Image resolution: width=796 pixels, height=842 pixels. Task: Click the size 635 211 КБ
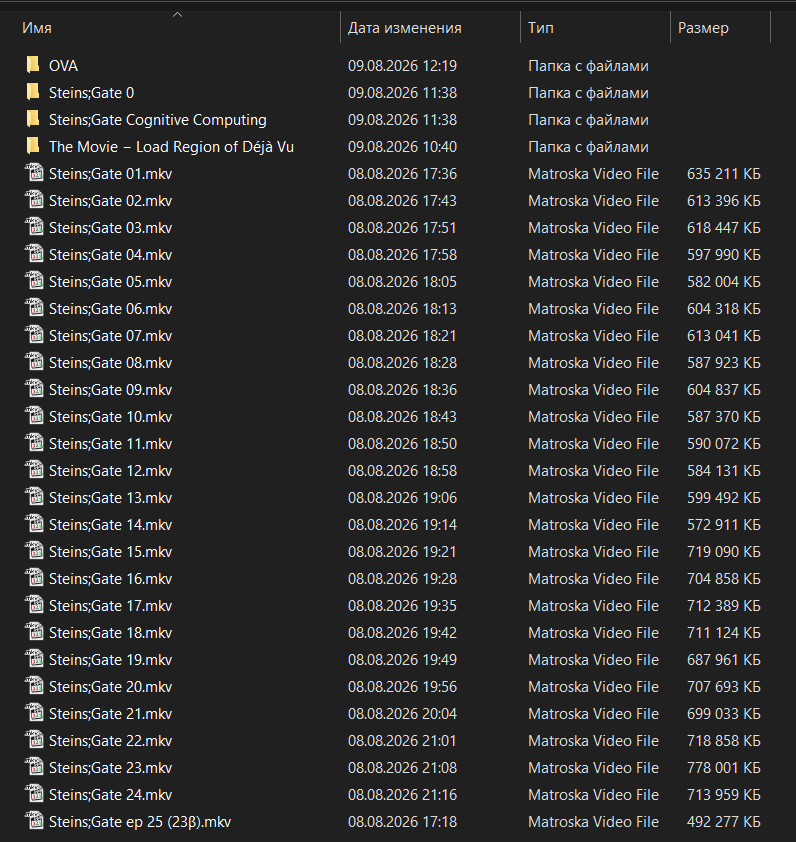click(x=723, y=174)
